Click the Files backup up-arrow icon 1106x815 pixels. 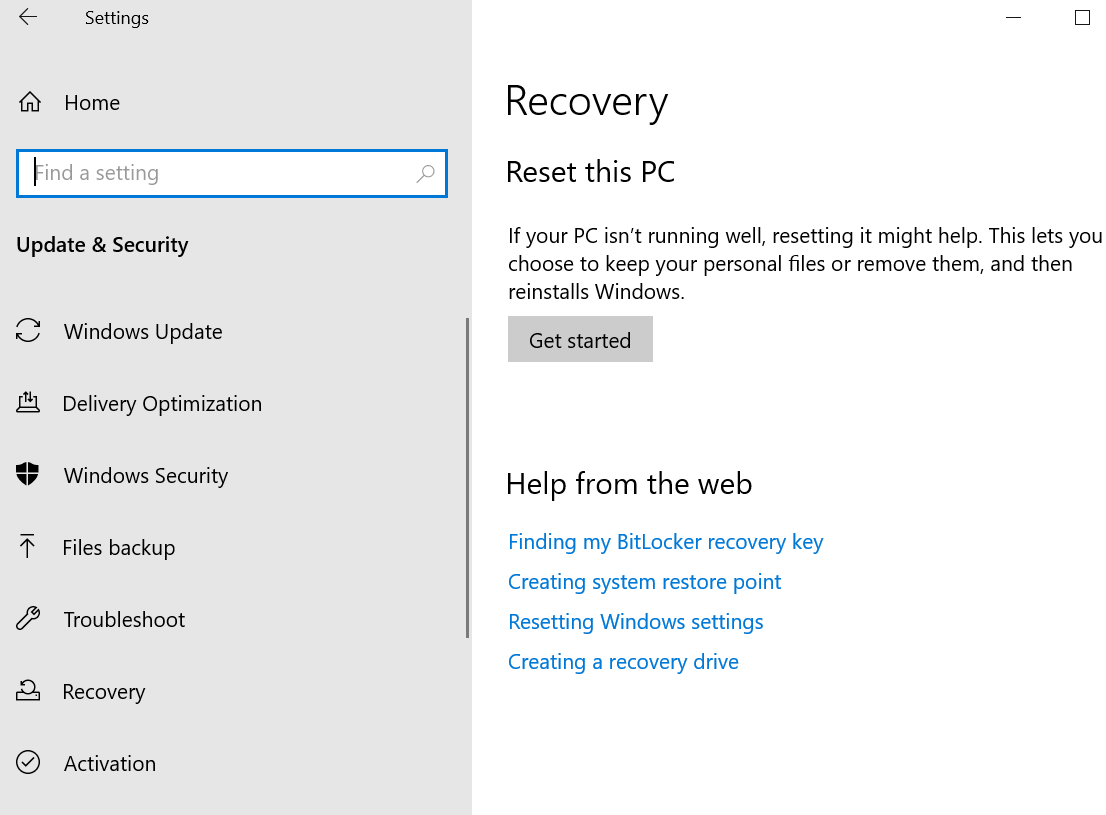point(27,546)
